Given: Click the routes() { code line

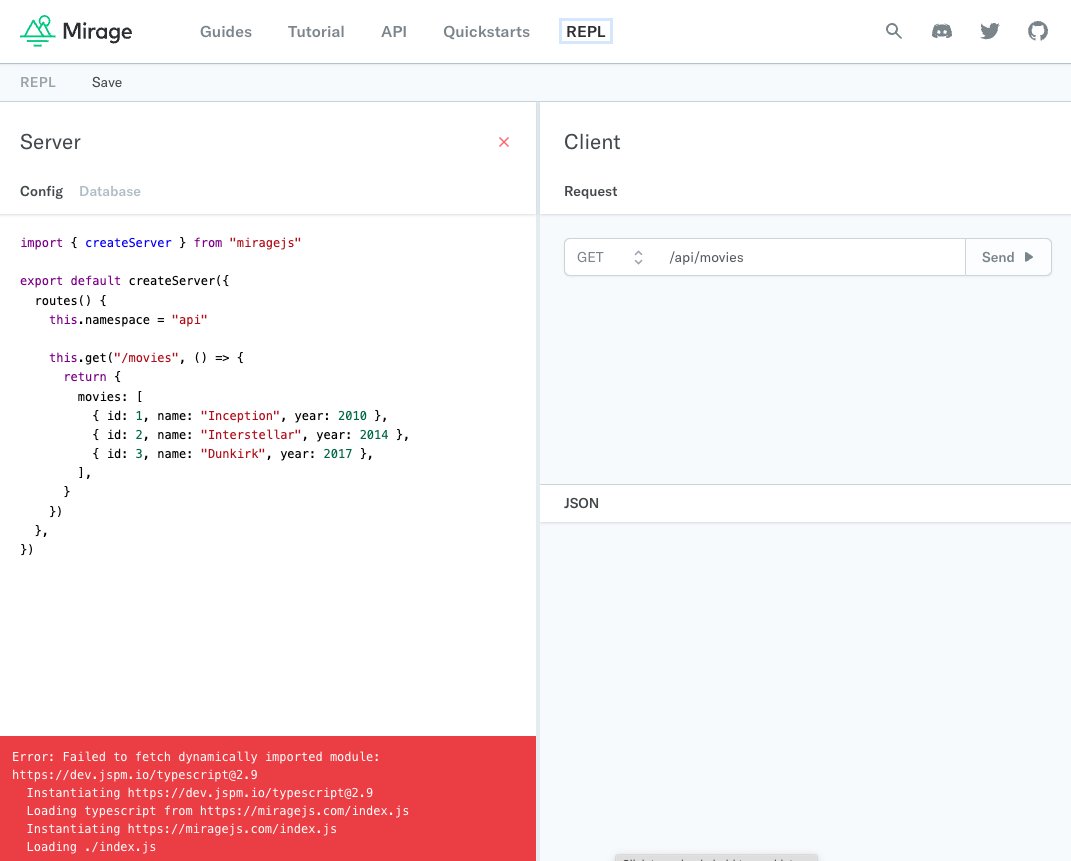Looking at the screenshot, I should coord(71,300).
